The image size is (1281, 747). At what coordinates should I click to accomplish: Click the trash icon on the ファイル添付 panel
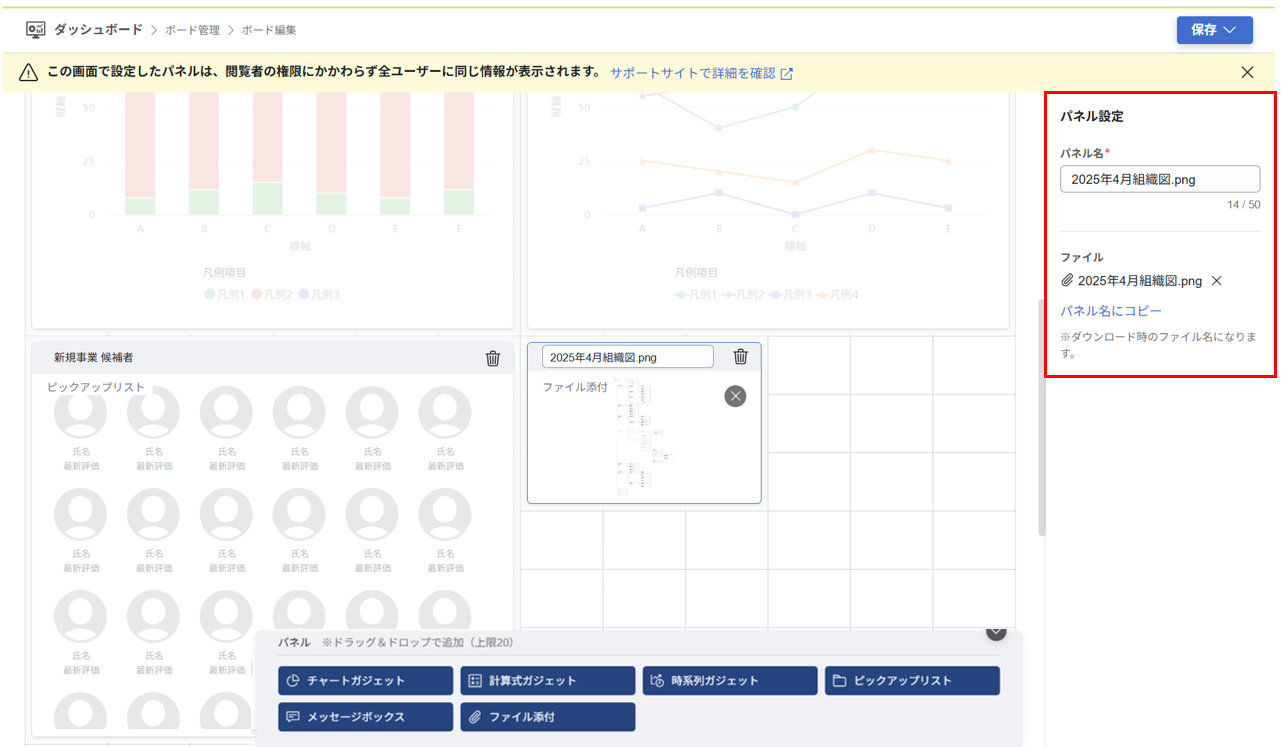[x=739, y=356]
